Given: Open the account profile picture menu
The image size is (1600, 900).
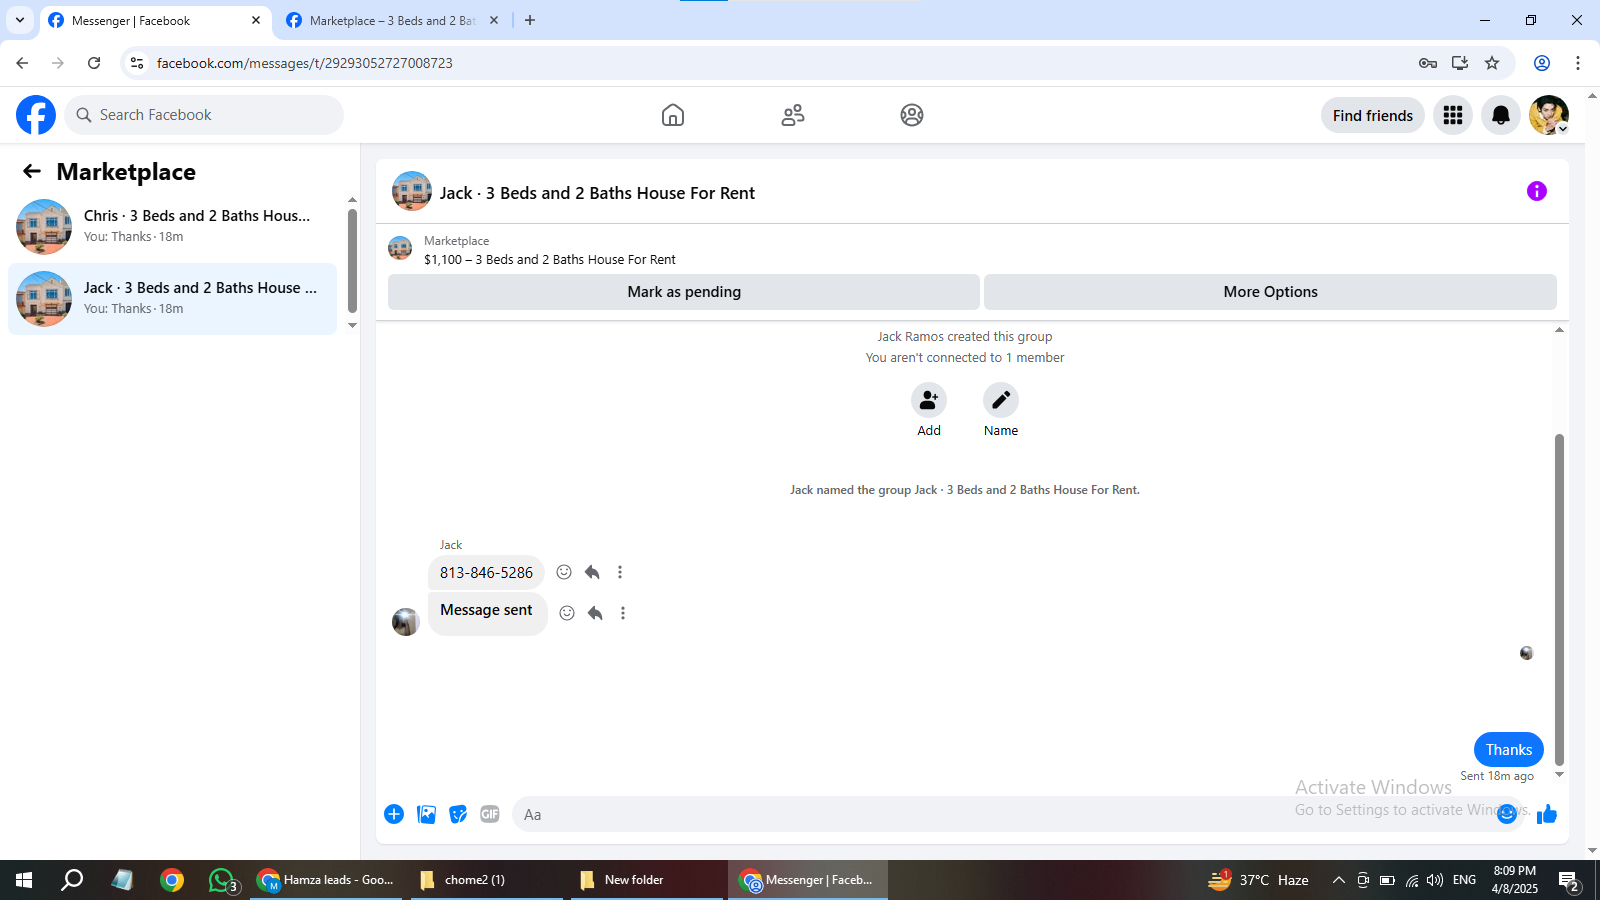Looking at the screenshot, I should tap(1549, 115).
